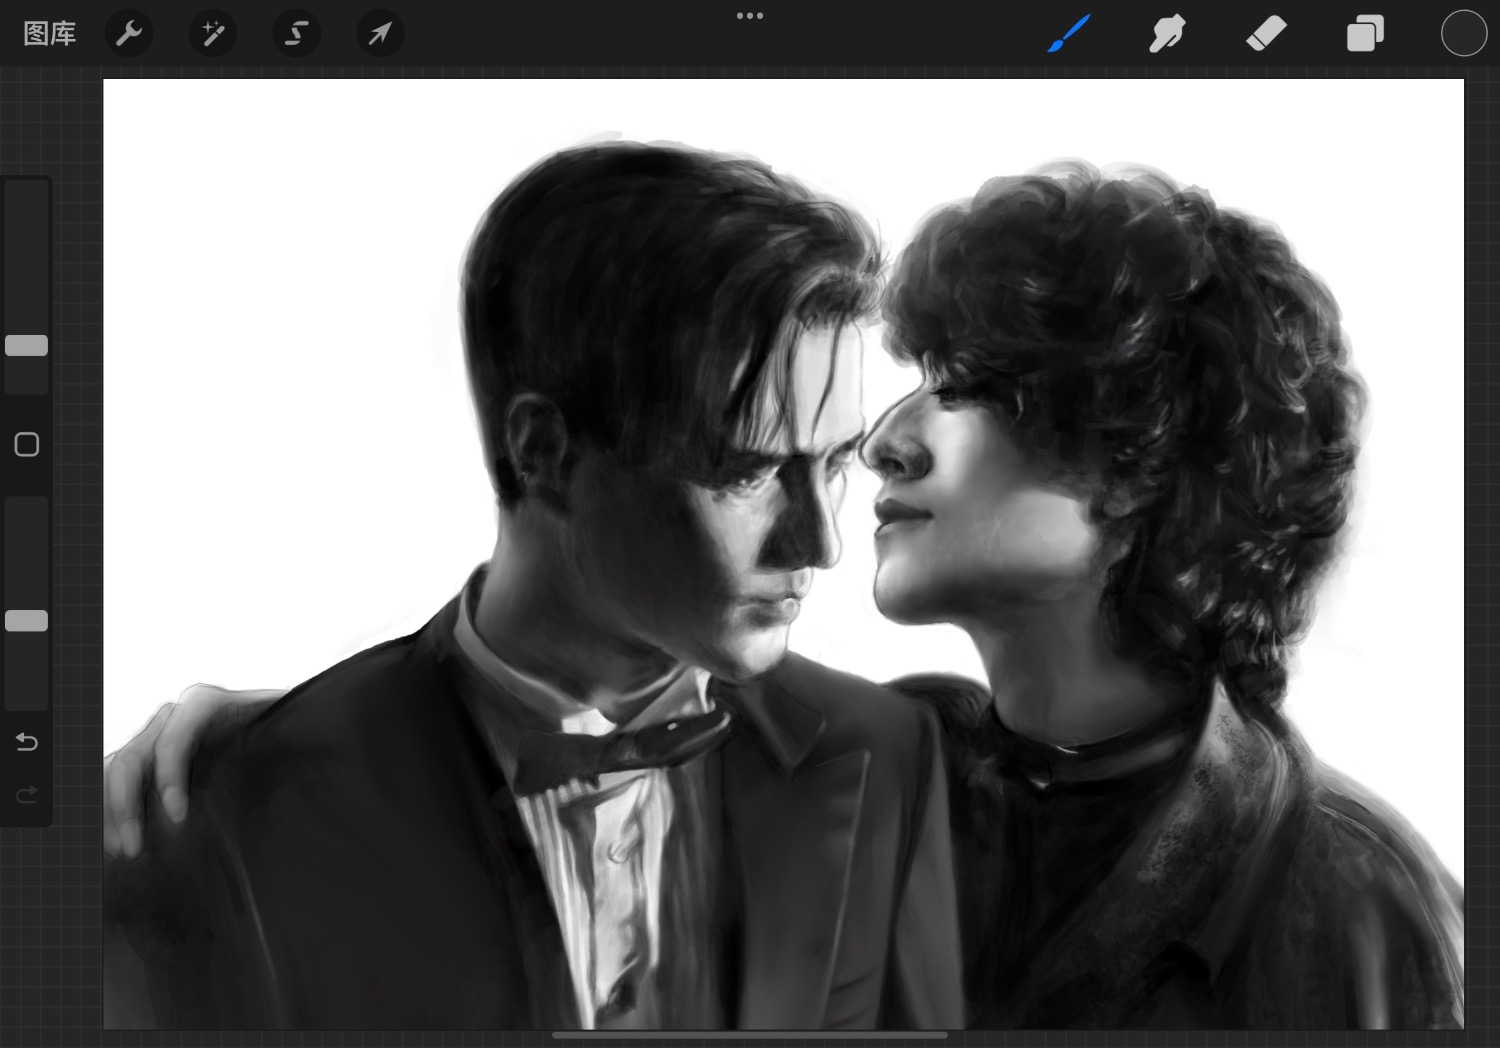This screenshot has width=1500, height=1048.
Task: Return to the 图库 gallery
Action: click(x=50, y=34)
